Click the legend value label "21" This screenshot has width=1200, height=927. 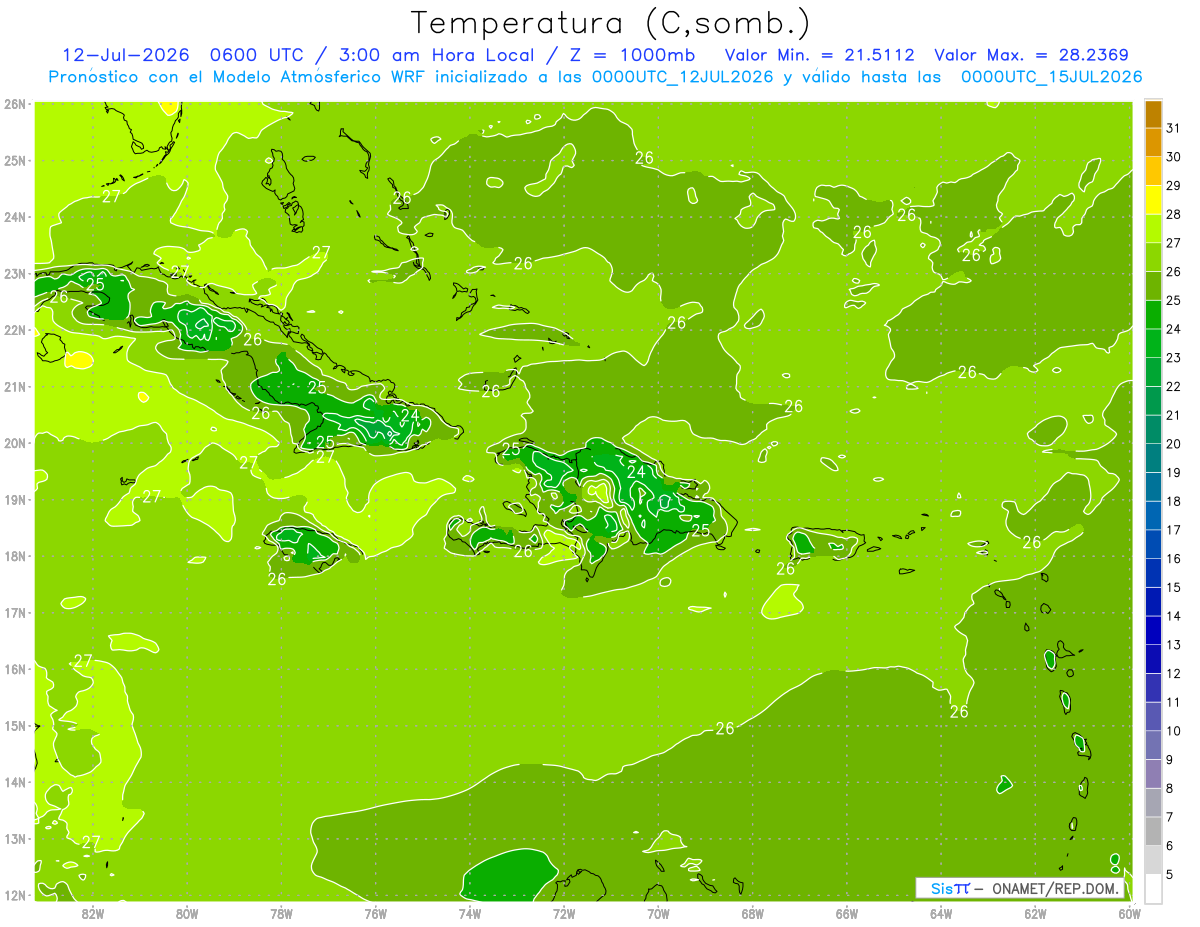1174,415
